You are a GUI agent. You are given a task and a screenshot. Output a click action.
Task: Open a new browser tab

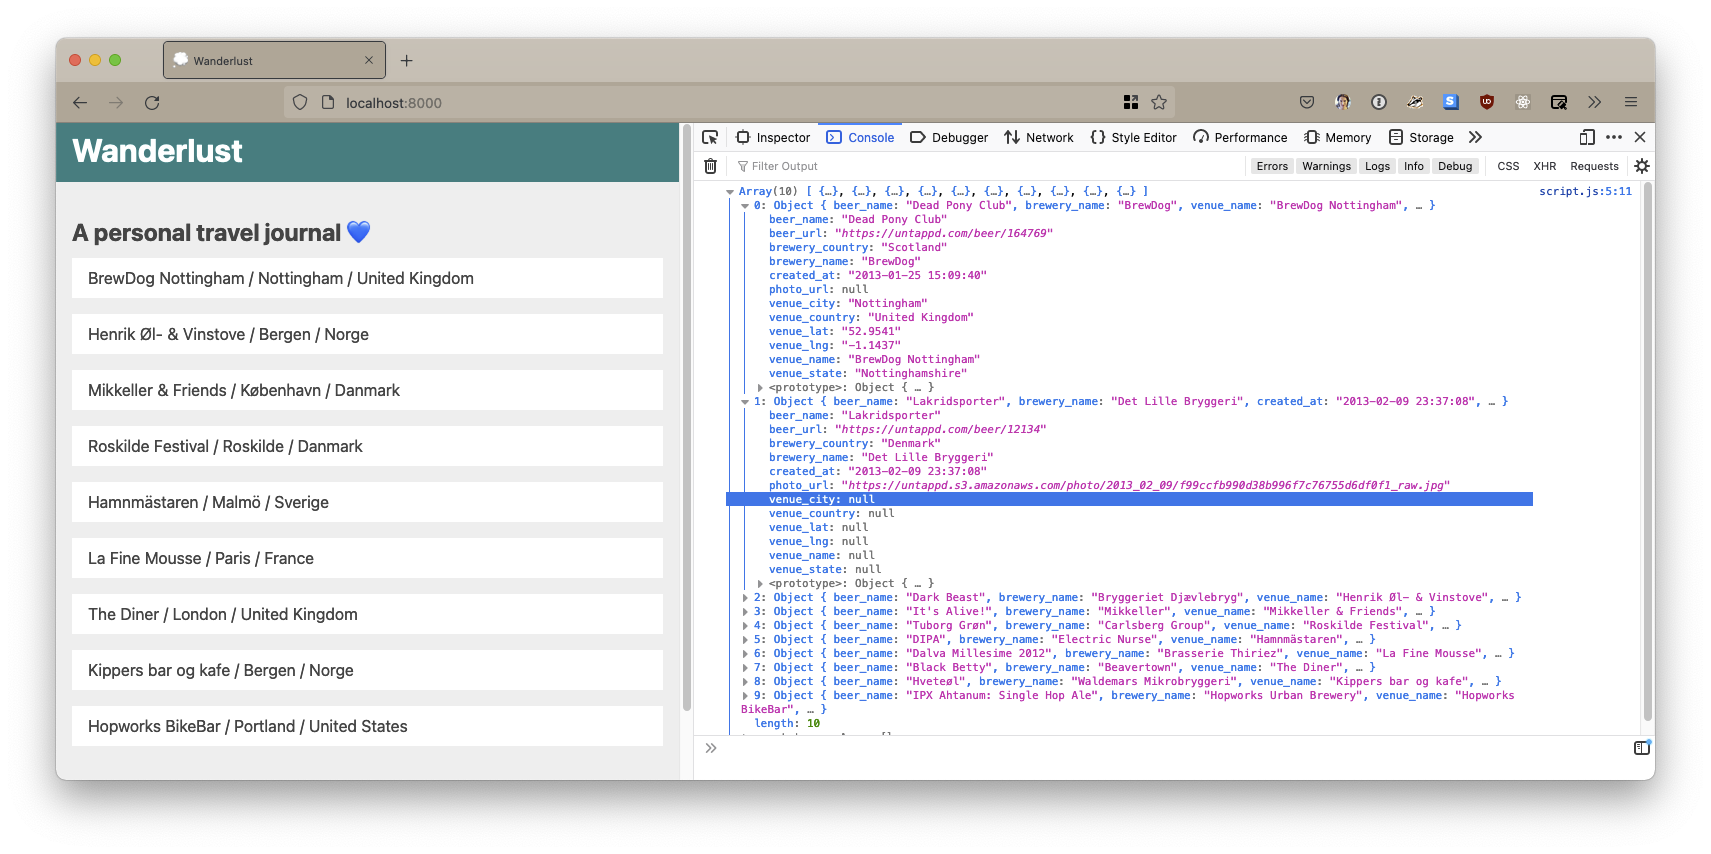[x=406, y=60]
